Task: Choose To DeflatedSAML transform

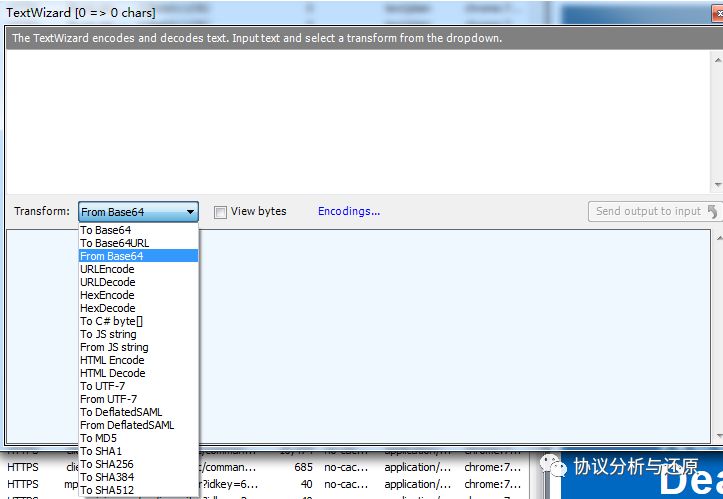Action: [138, 411]
